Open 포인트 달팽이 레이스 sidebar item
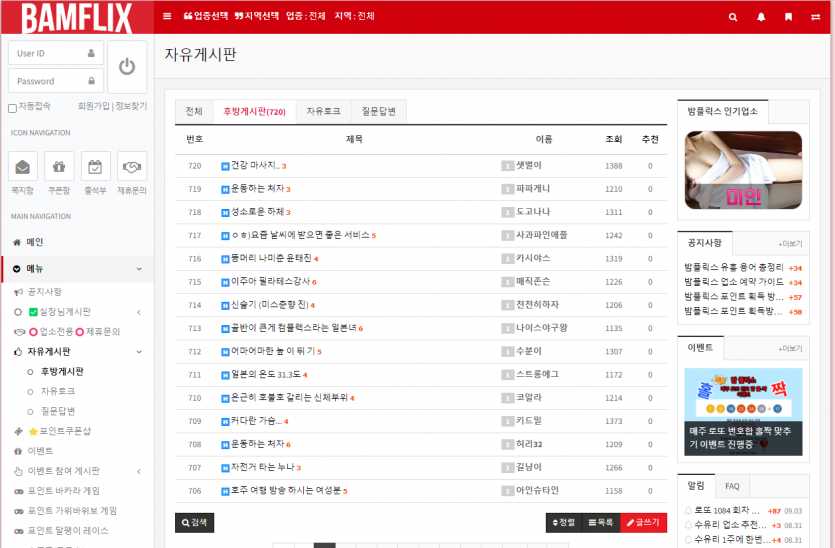This screenshot has height=548, width=835. [68, 531]
